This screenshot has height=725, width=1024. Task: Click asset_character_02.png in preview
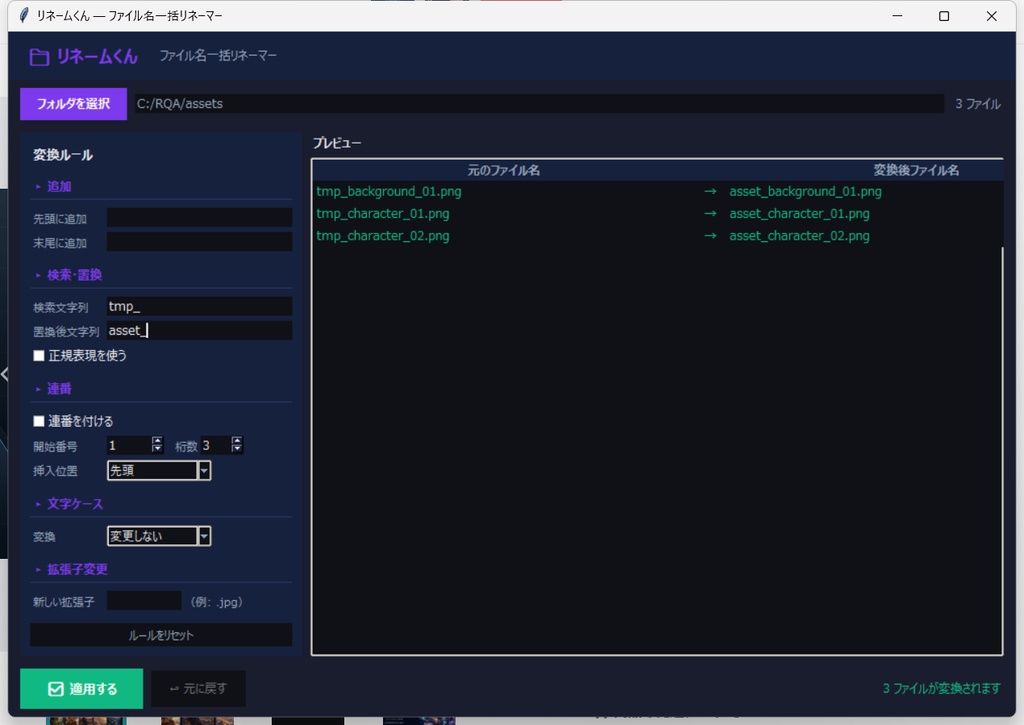pos(799,236)
